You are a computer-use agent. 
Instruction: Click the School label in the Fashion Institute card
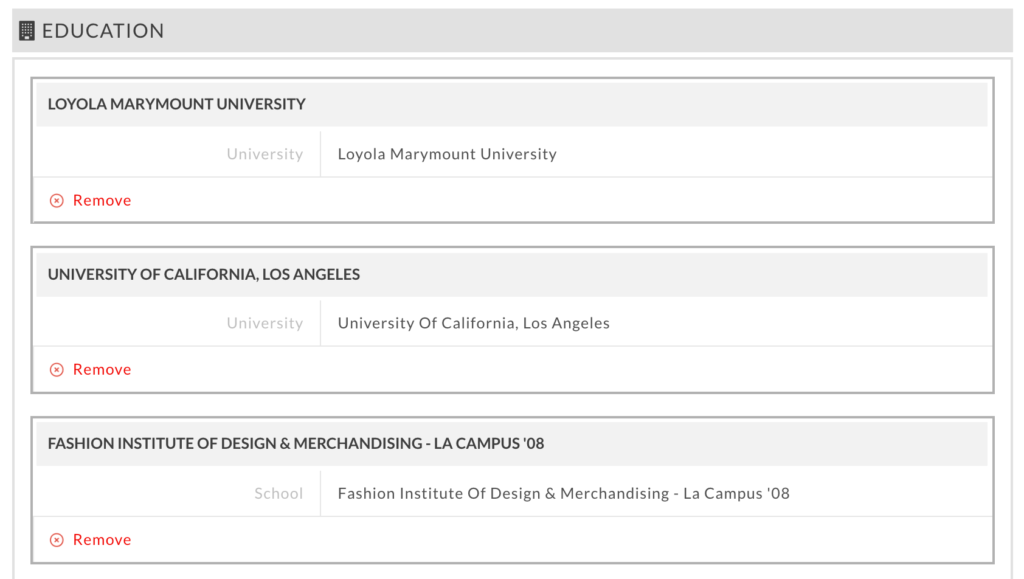[278, 493]
